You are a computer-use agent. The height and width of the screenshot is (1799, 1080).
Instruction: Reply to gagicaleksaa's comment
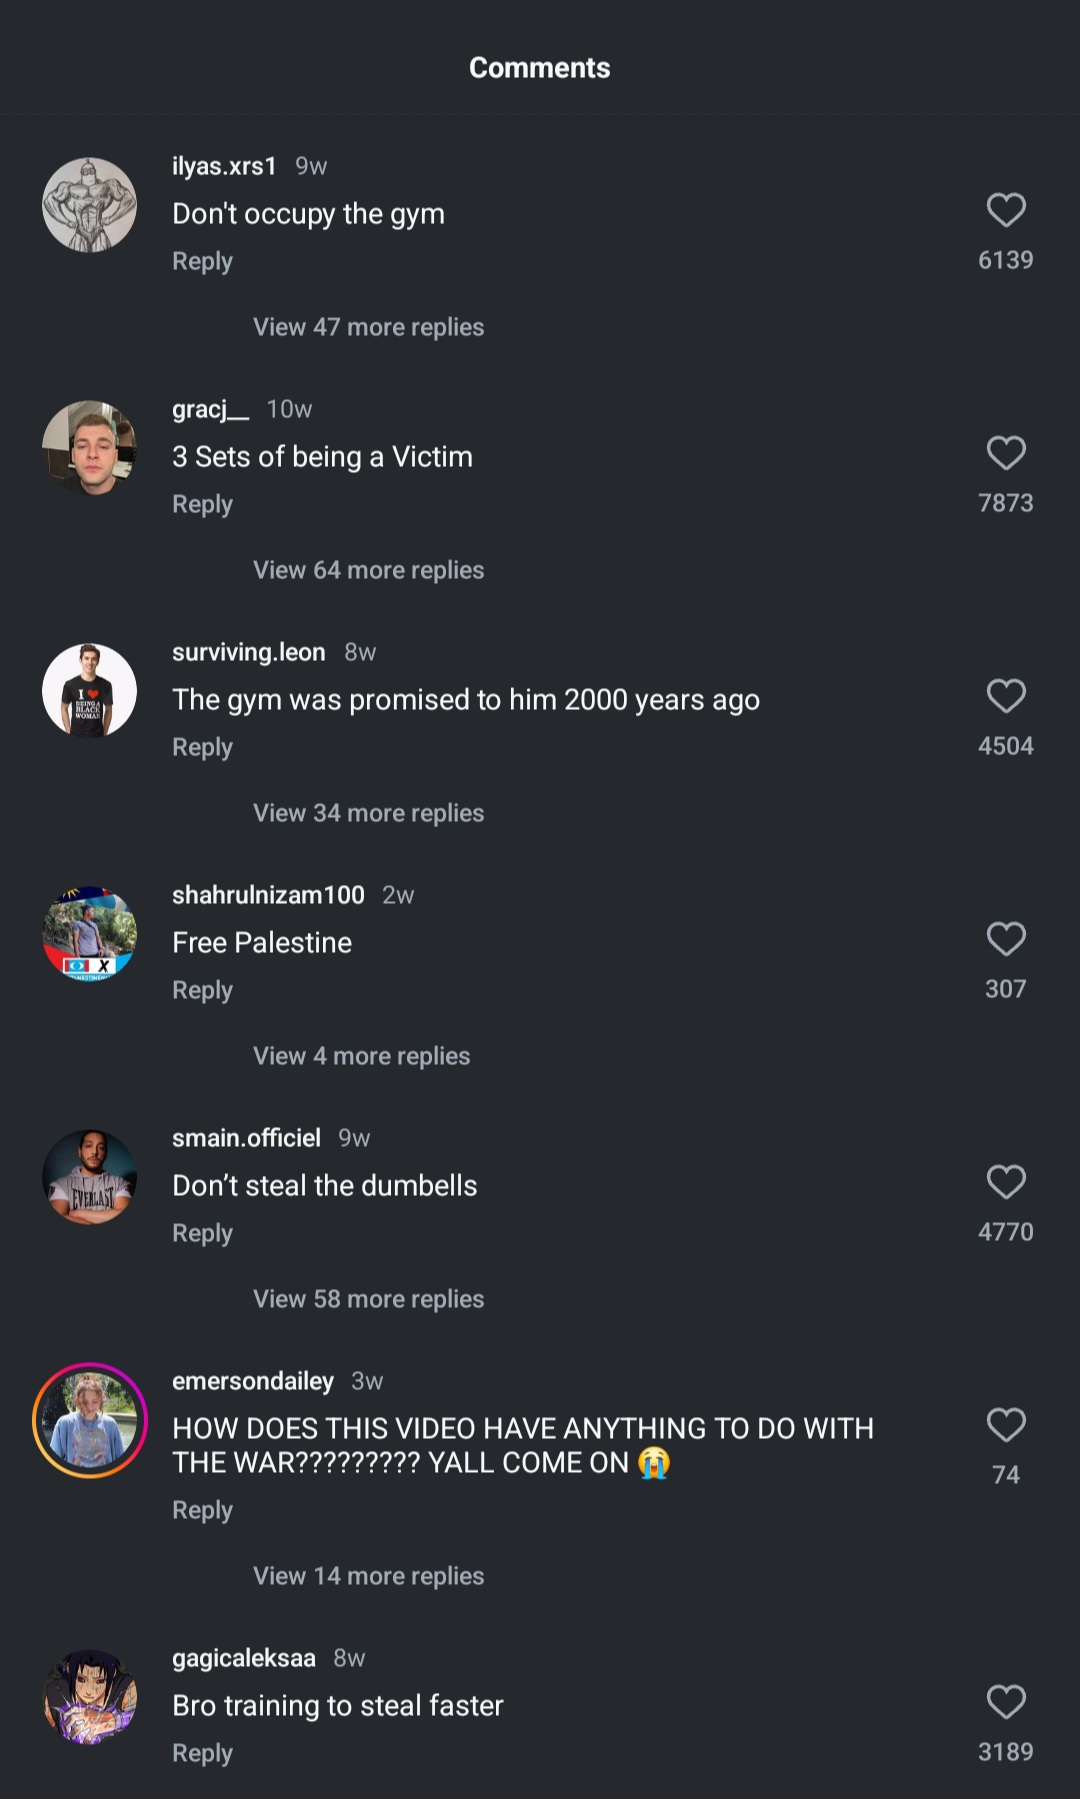point(202,1753)
